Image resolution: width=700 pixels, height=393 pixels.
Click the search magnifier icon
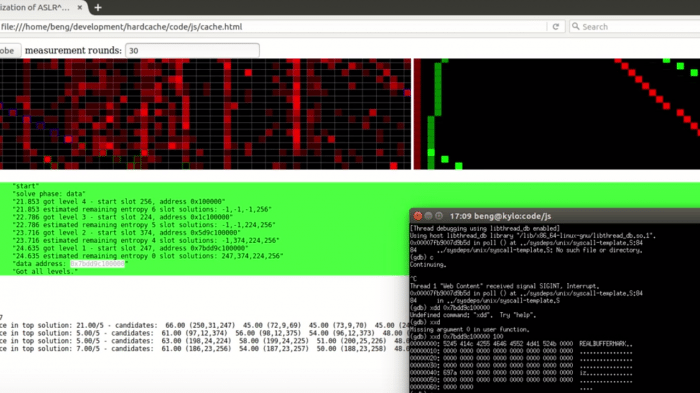tap(576, 26)
